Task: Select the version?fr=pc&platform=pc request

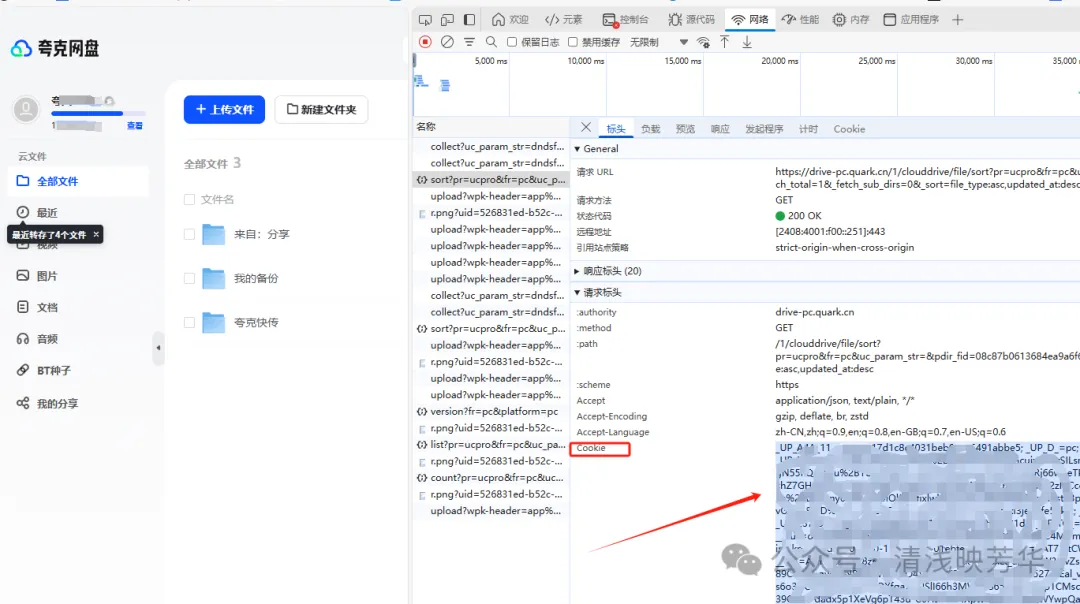Action: click(x=490, y=412)
